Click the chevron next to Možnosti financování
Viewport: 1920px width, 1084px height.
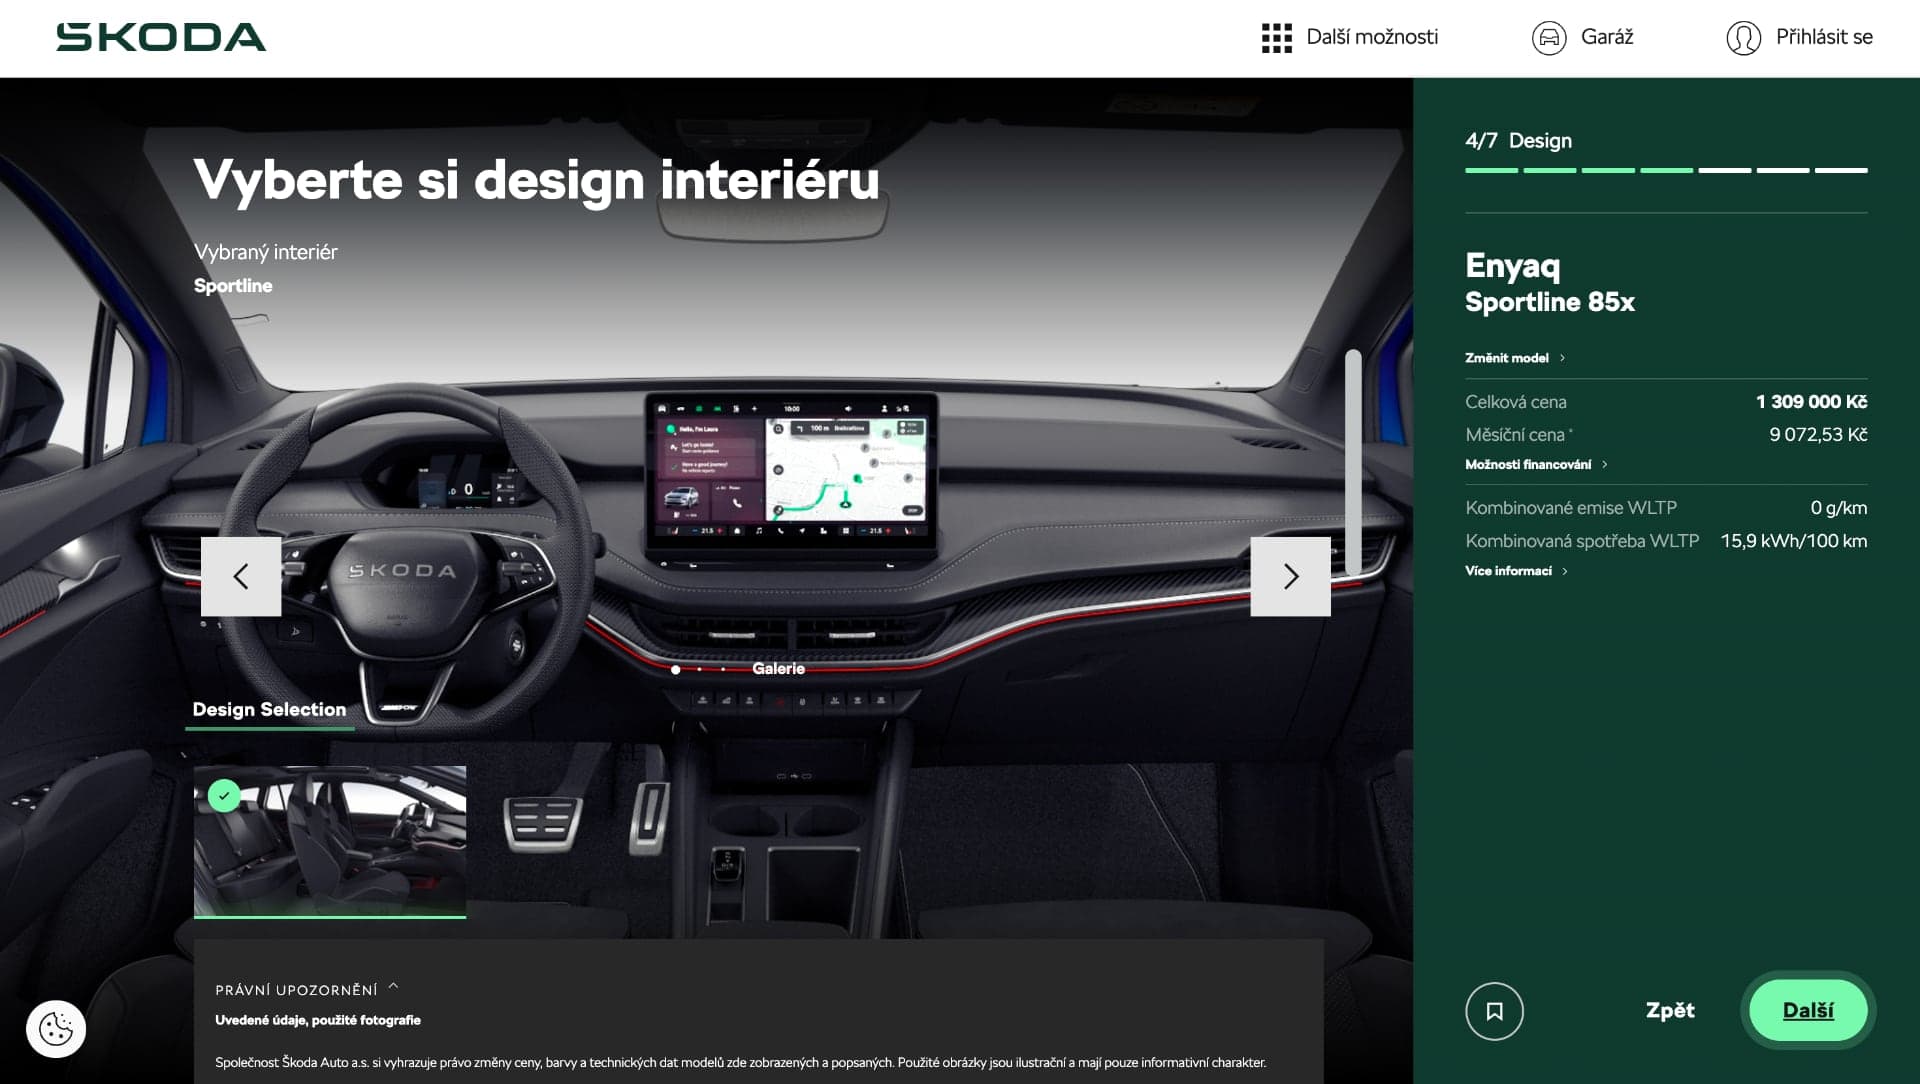[x=1605, y=464]
